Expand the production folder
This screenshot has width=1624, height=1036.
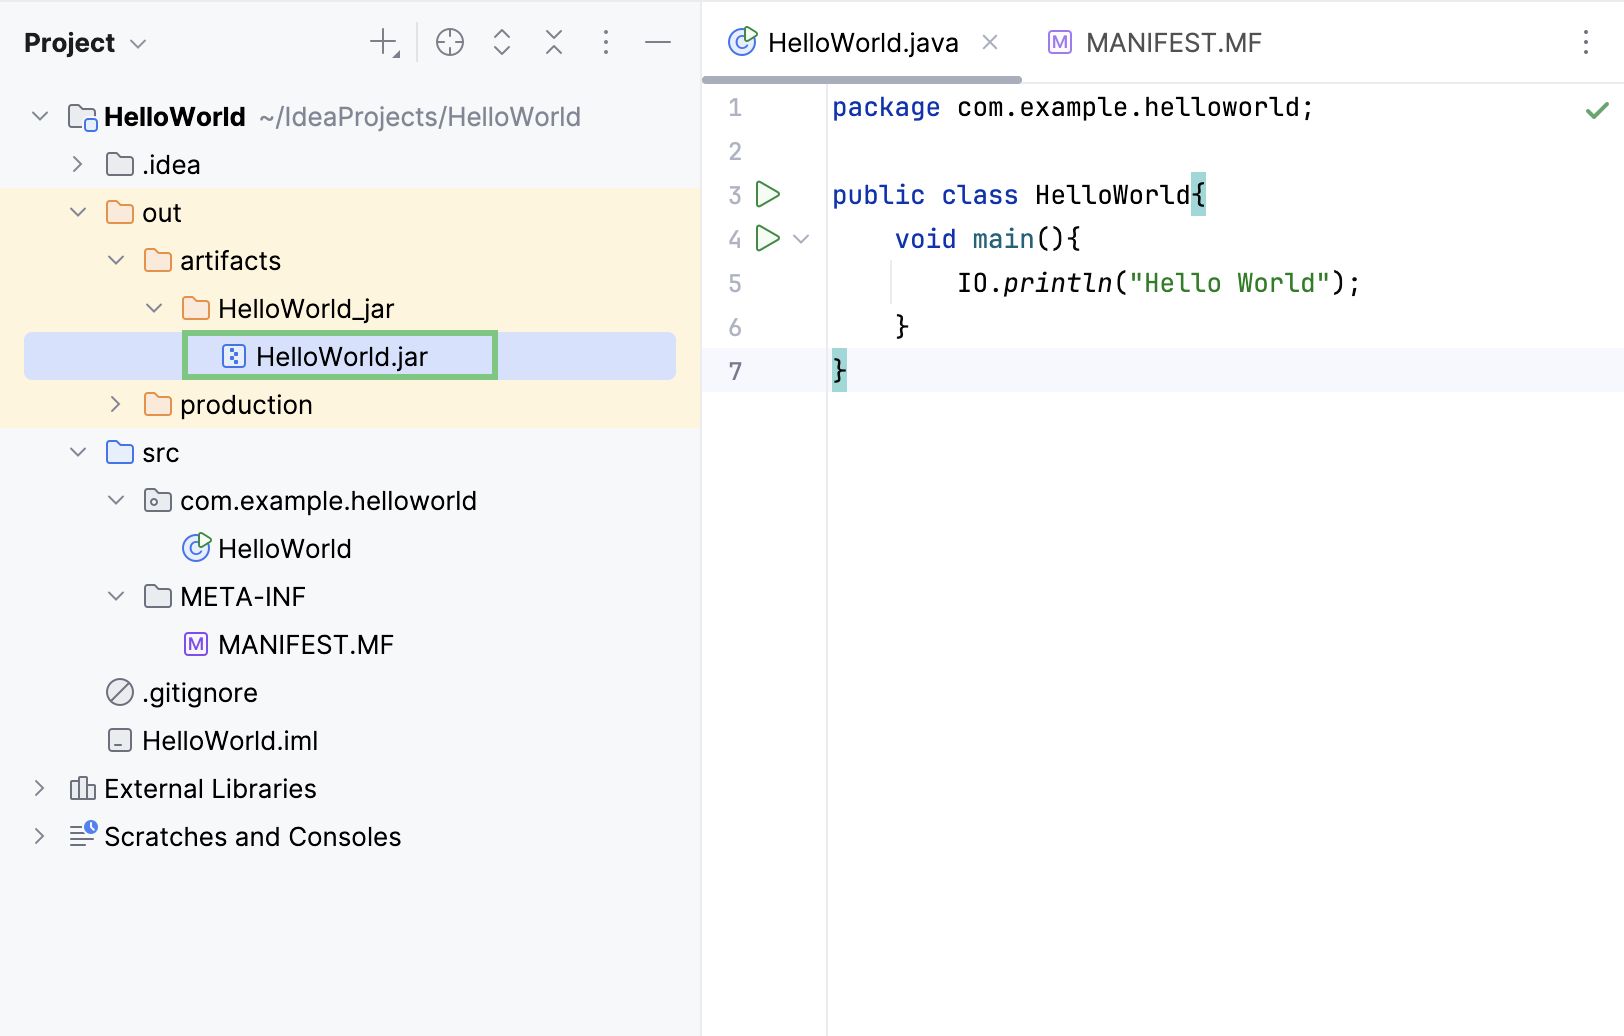[x=116, y=404]
